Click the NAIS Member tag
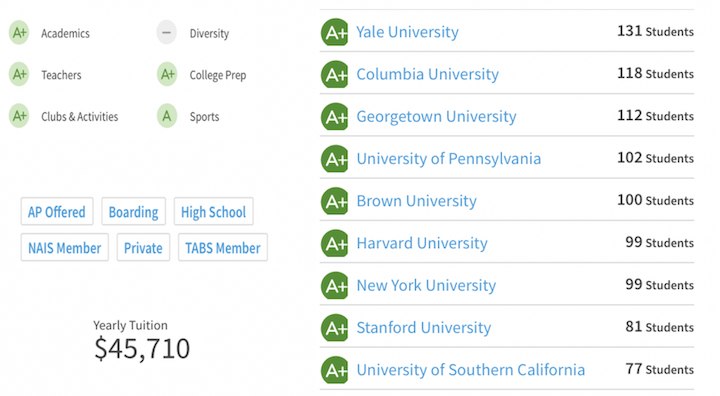The height and width of the screenshot is (396, 720). 65,248
